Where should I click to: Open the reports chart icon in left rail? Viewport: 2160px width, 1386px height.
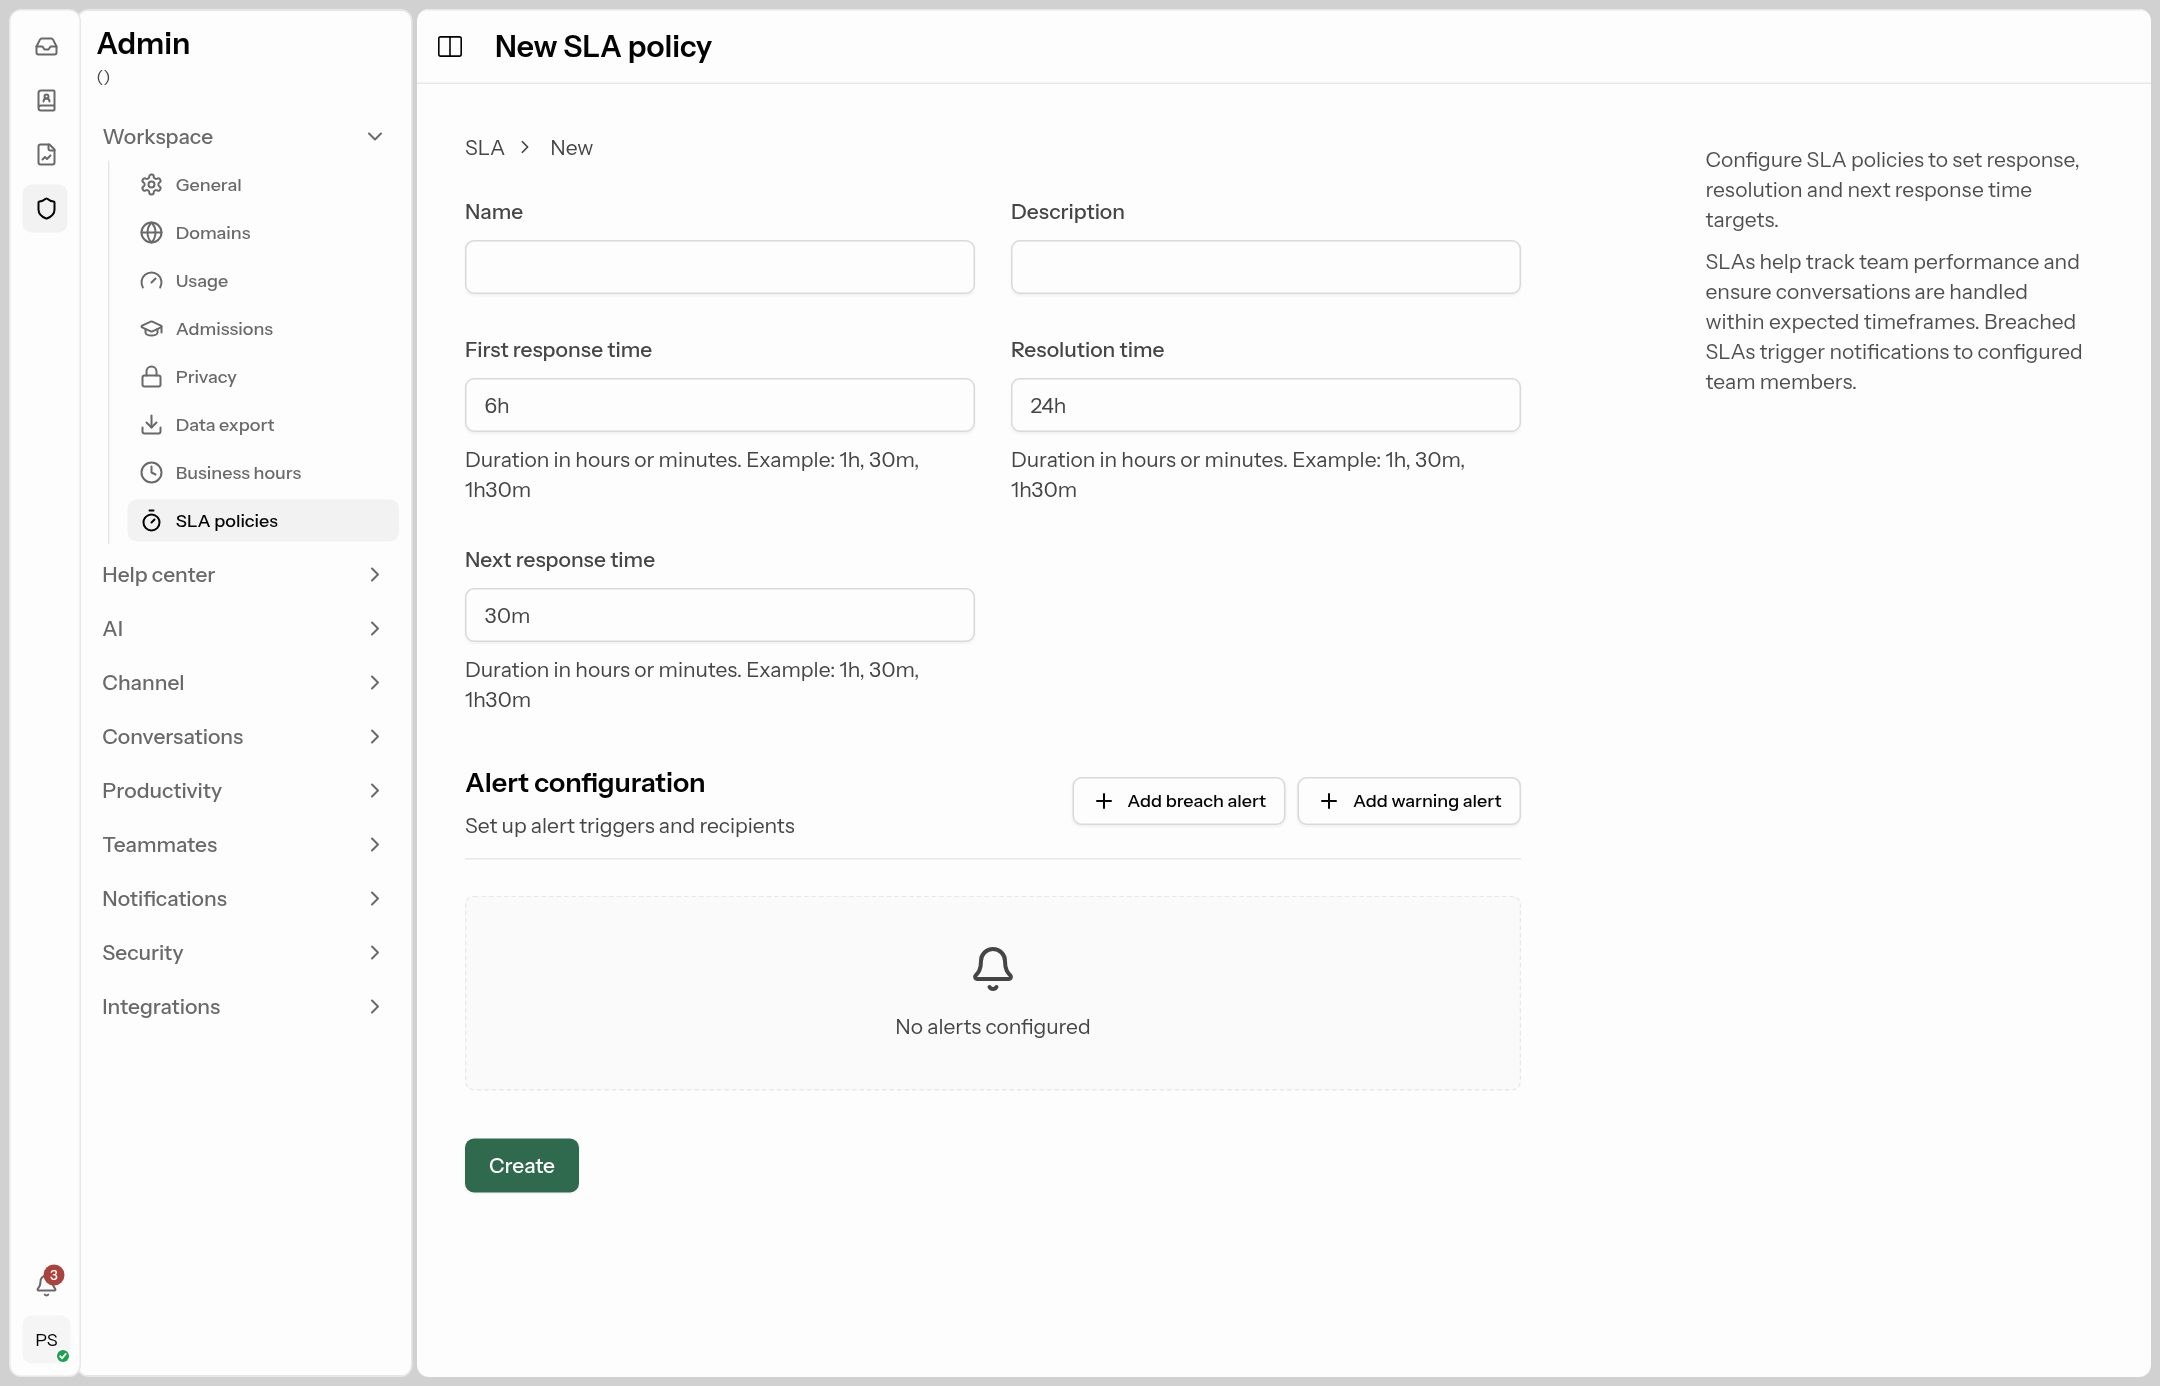(x=46, y=154)
